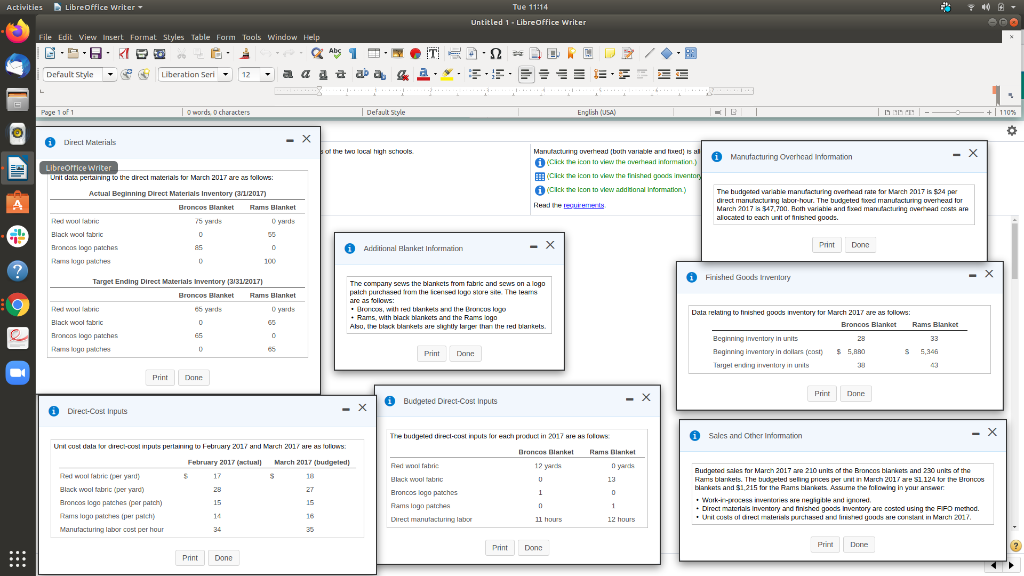Screen dimensions: 1024x576
Task: Toggle superscript formatting
Action: tap(362, 74)
